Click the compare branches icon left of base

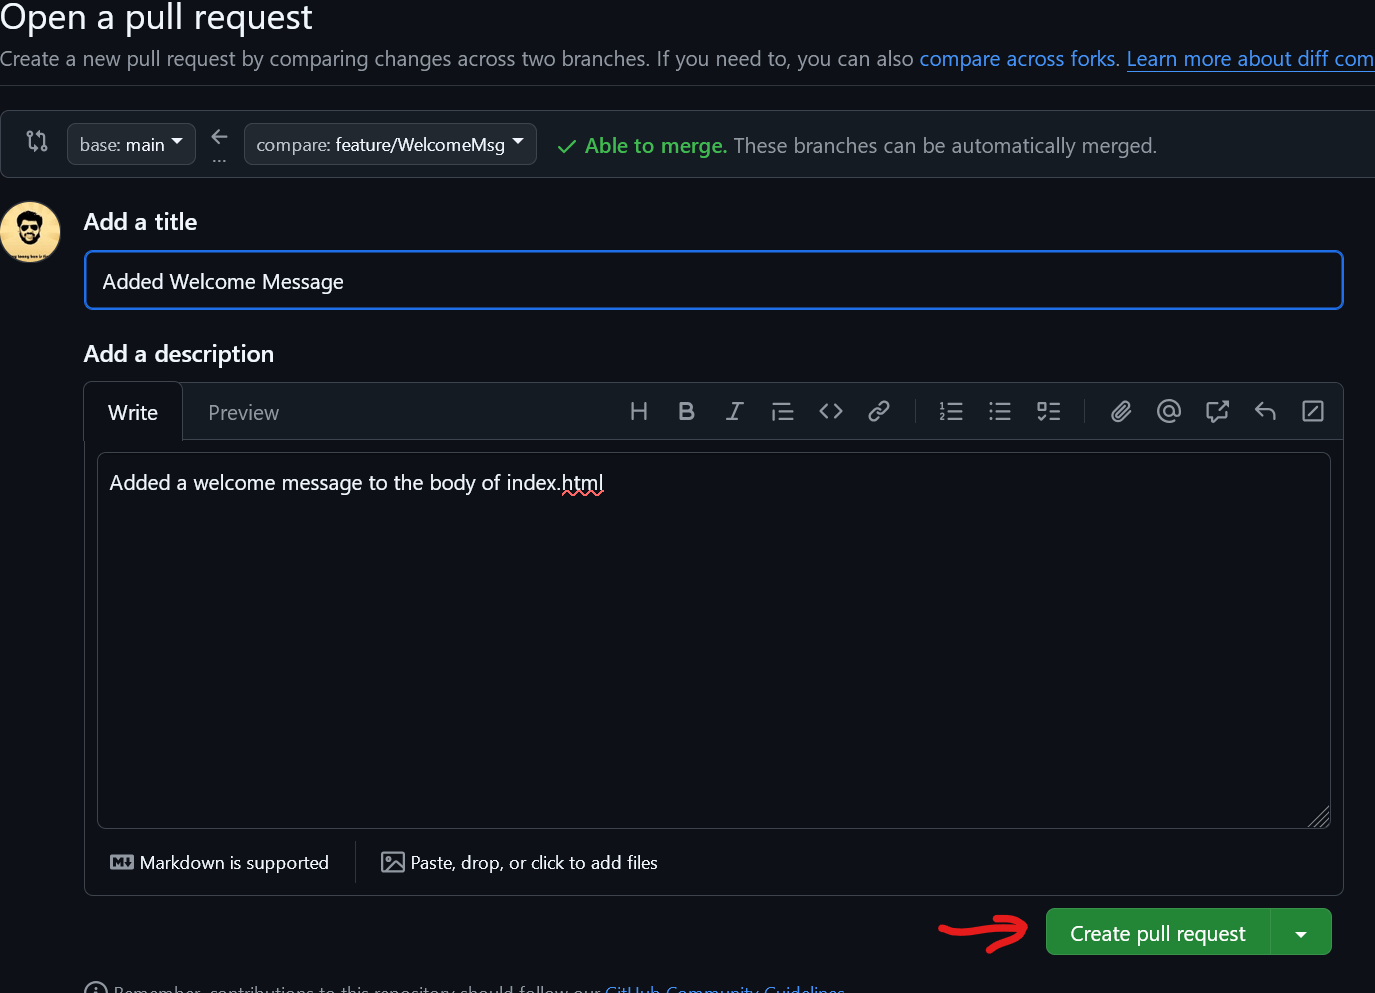(x=37, y=141)
